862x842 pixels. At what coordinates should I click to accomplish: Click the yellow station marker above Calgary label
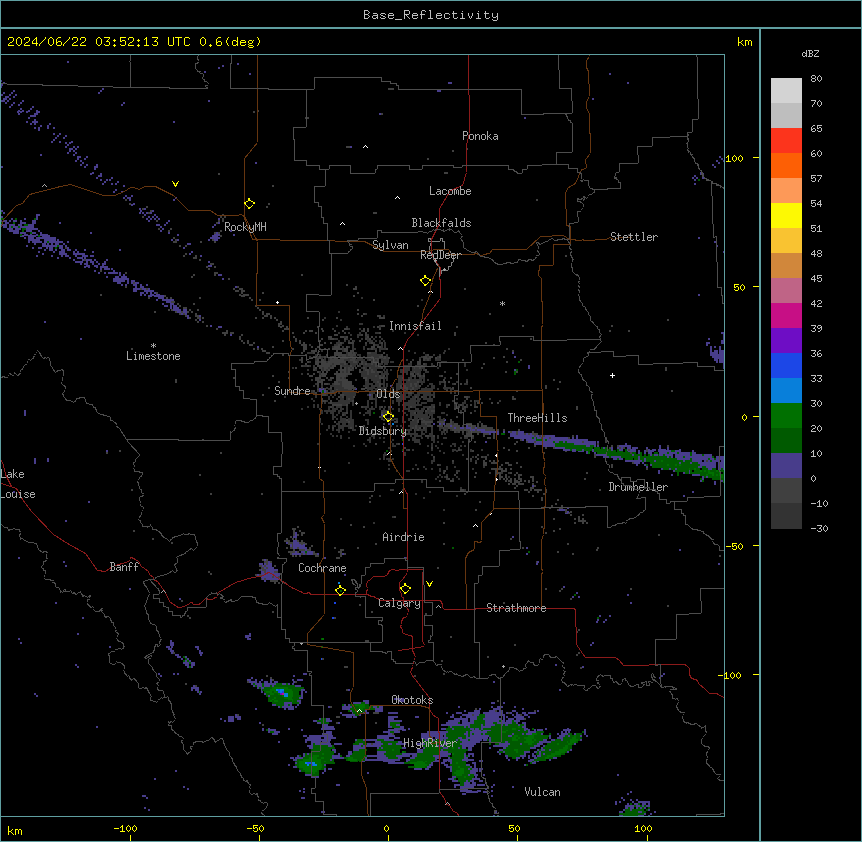click(x=405, y=589)
